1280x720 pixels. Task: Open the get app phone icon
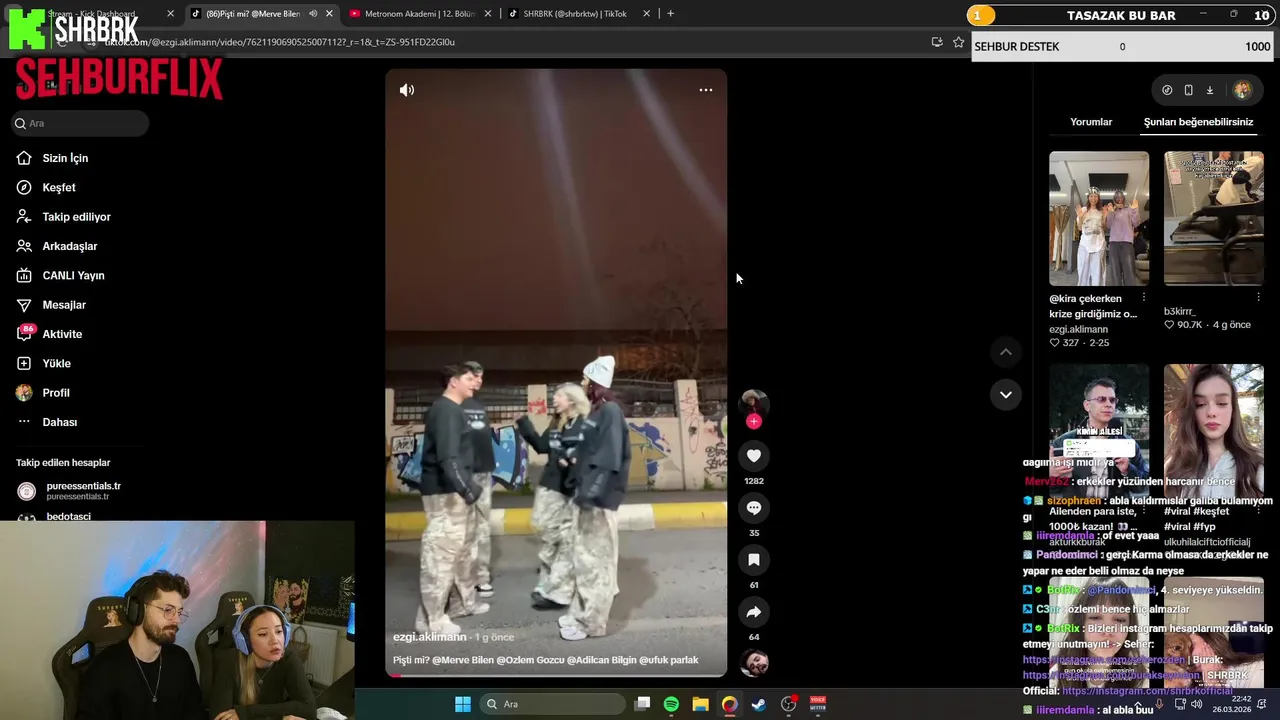1188,90
